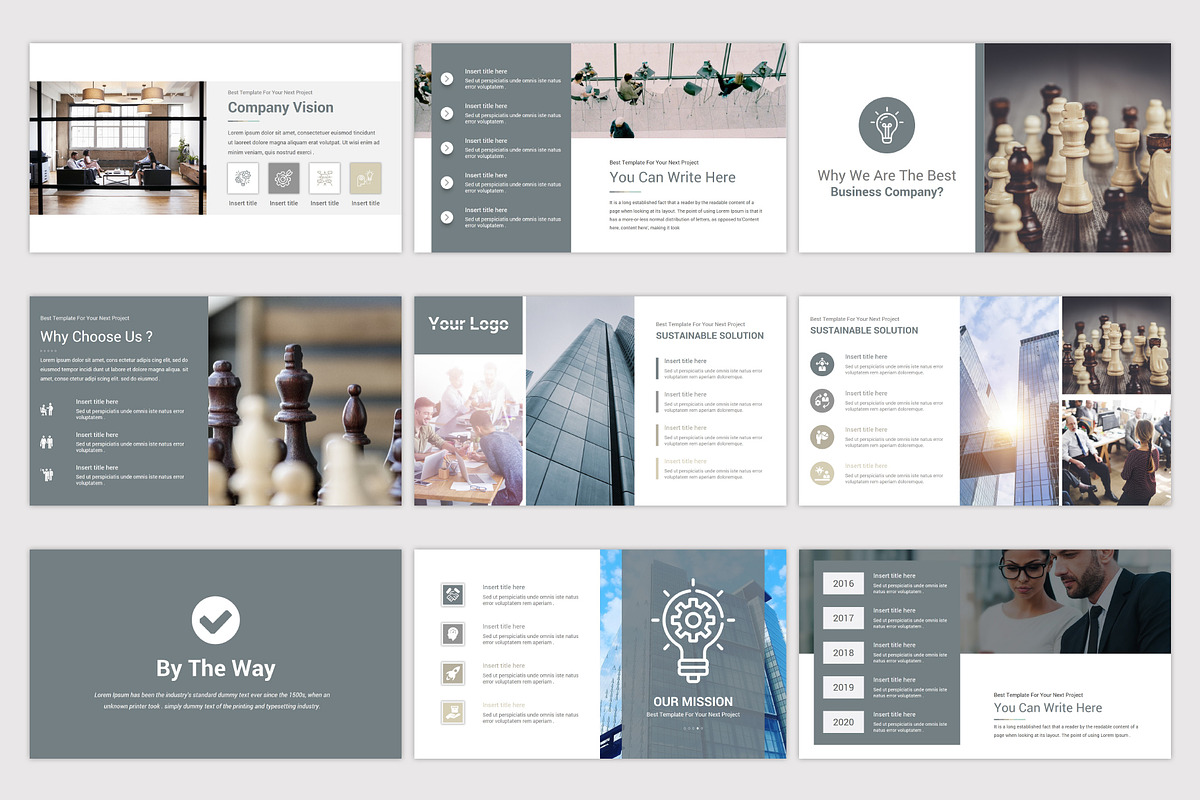Viewport: 1200px width, 800px height.
Task: Select the 2016 year box
Action: pos(844,584)
